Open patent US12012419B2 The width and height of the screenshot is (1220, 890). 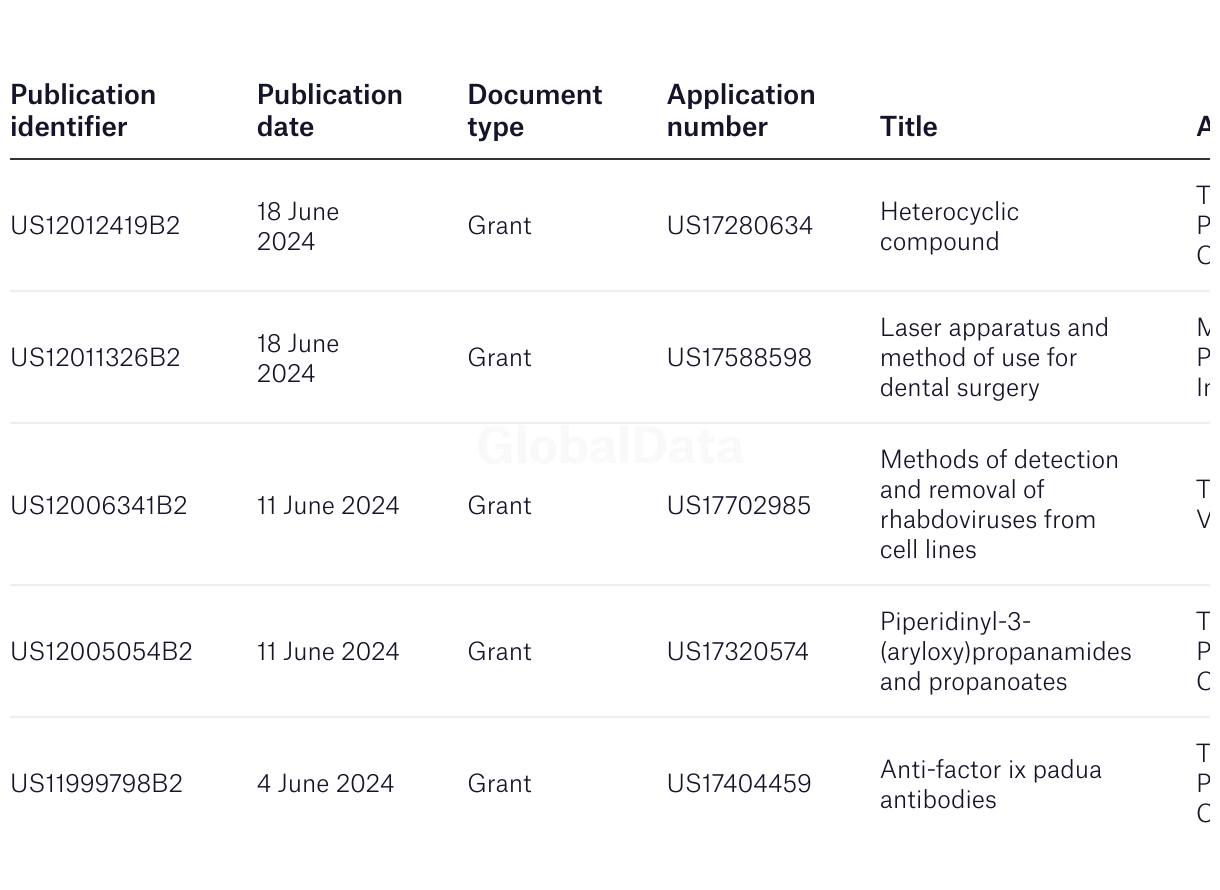tap(95, 226)
